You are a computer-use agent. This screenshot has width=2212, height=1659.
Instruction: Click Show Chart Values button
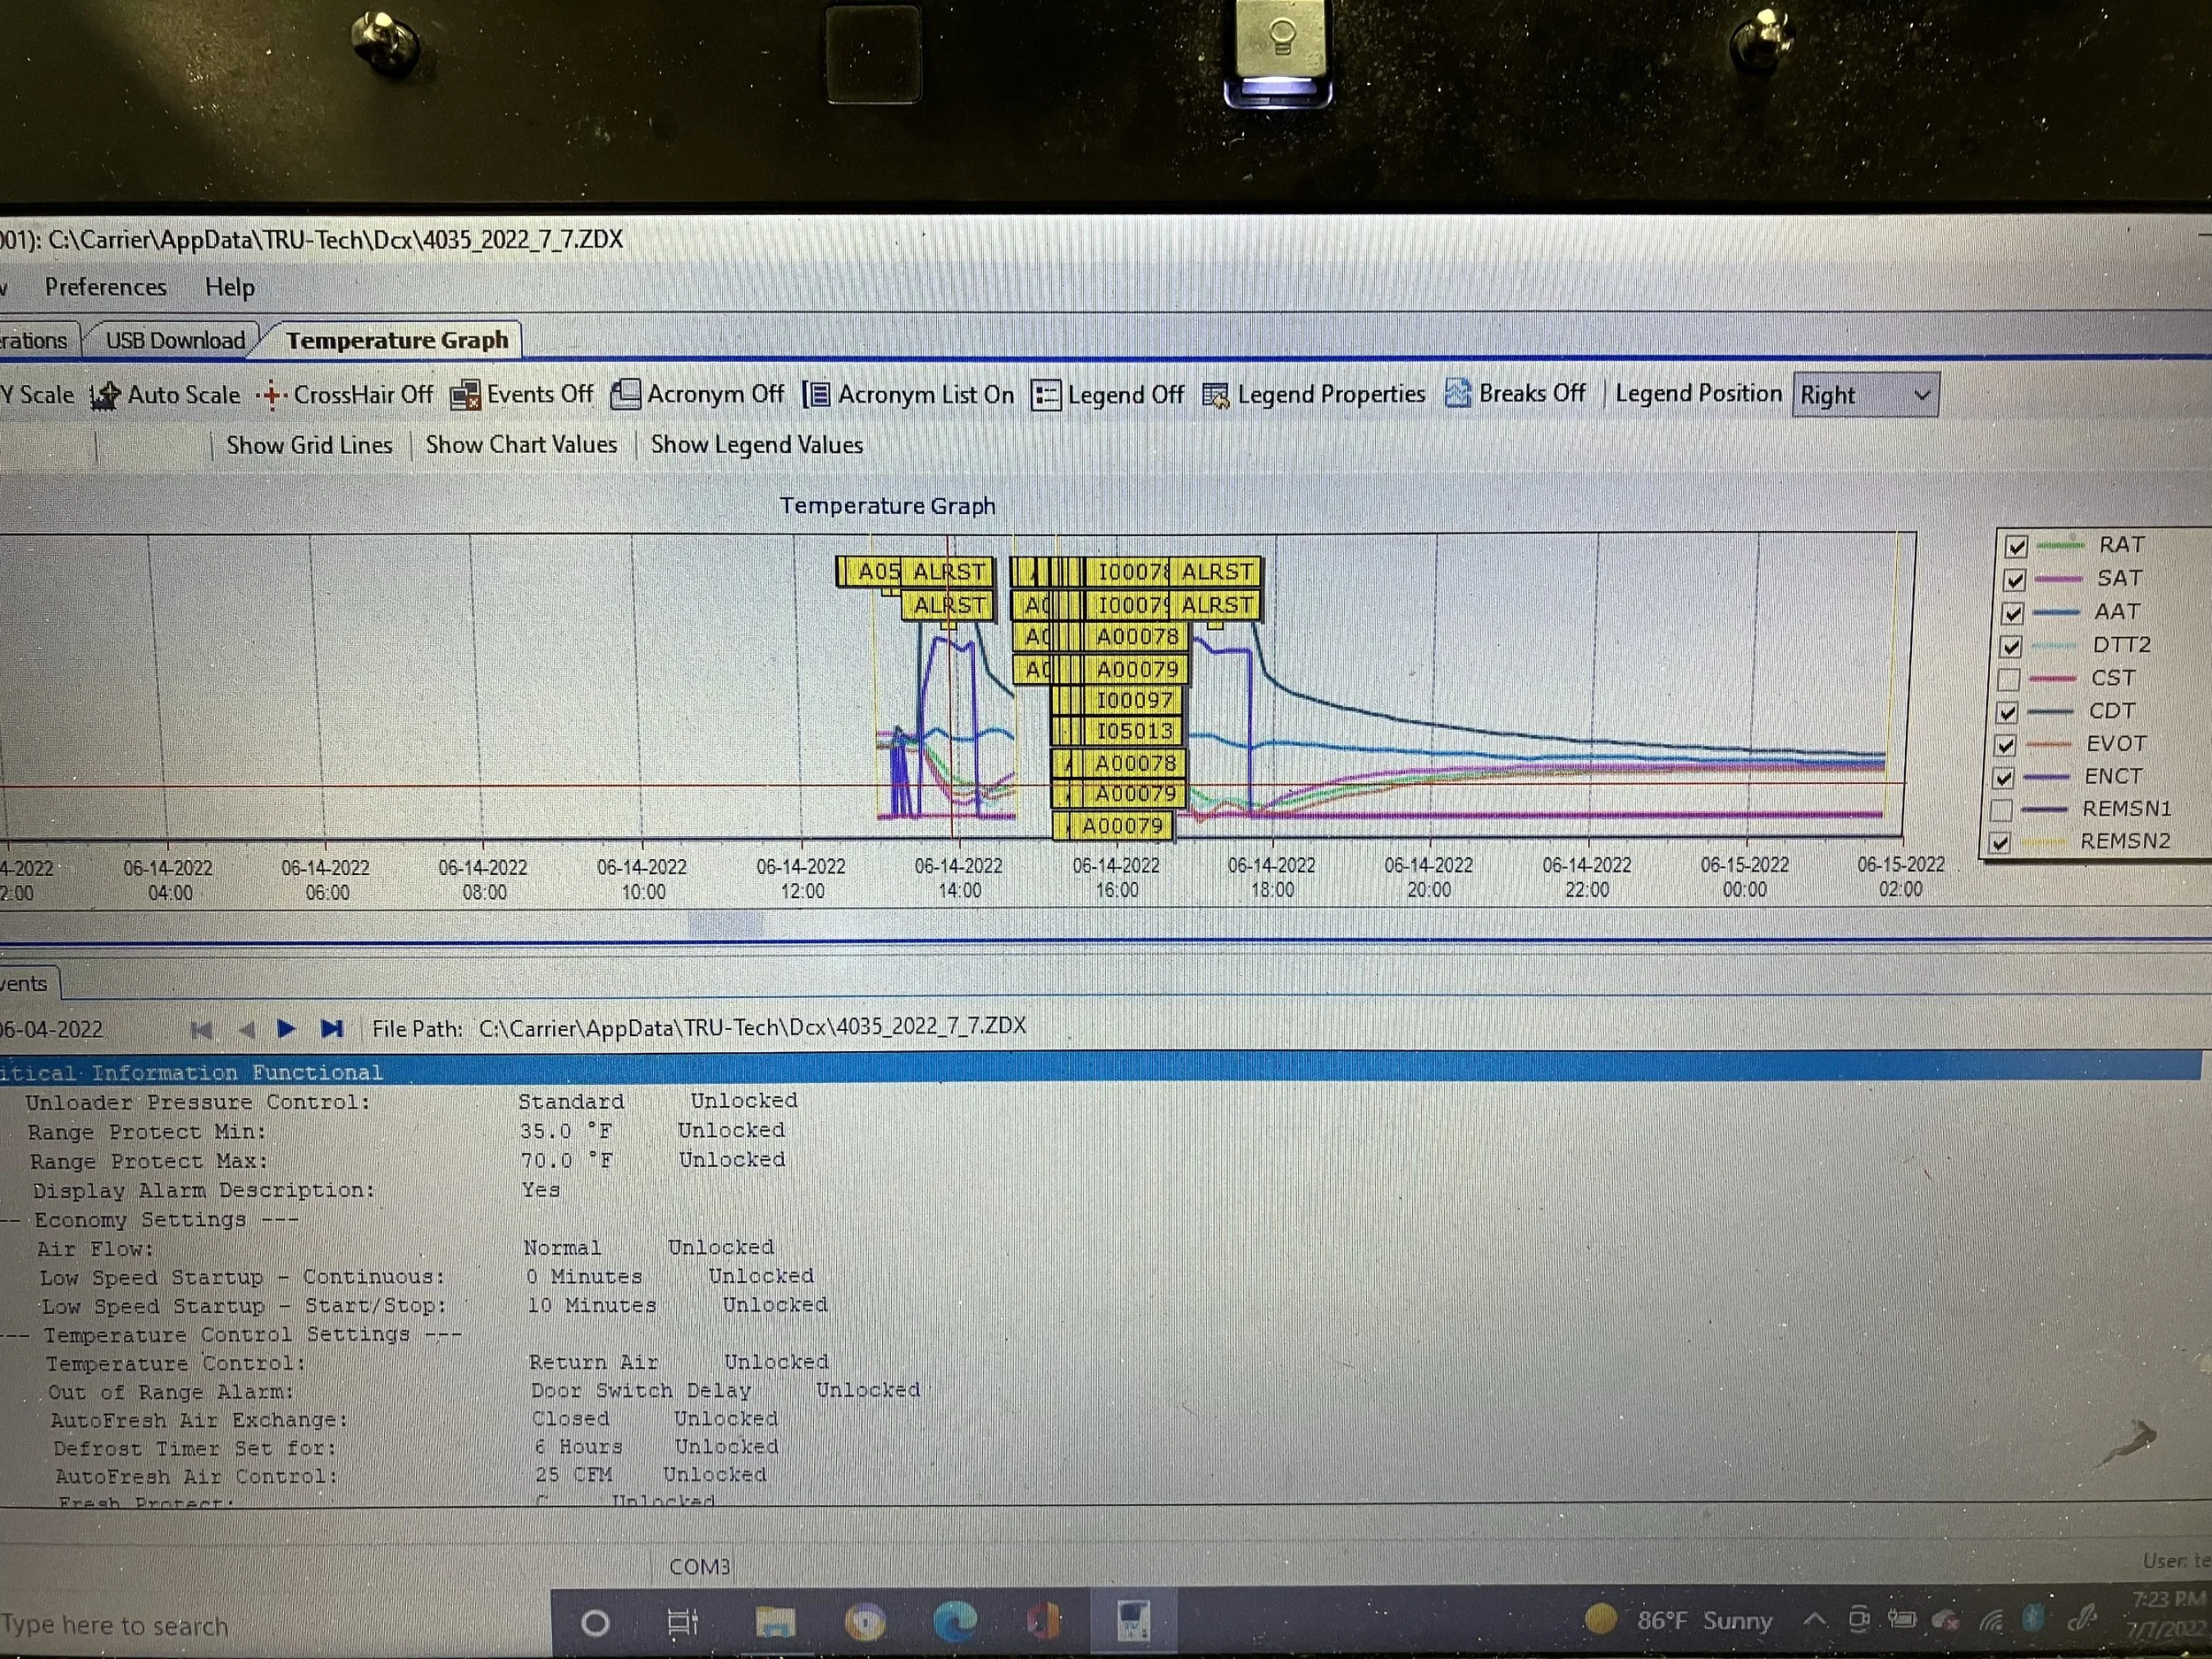(x=521, y=445)
